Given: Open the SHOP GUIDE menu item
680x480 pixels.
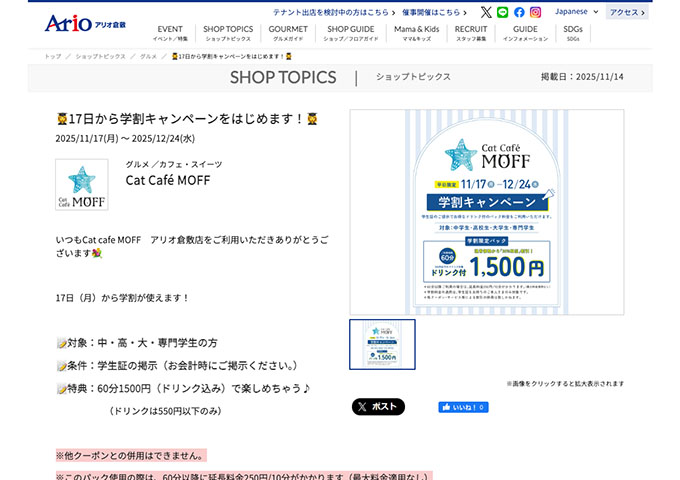Looking at the screenshot, I should 350,33.
